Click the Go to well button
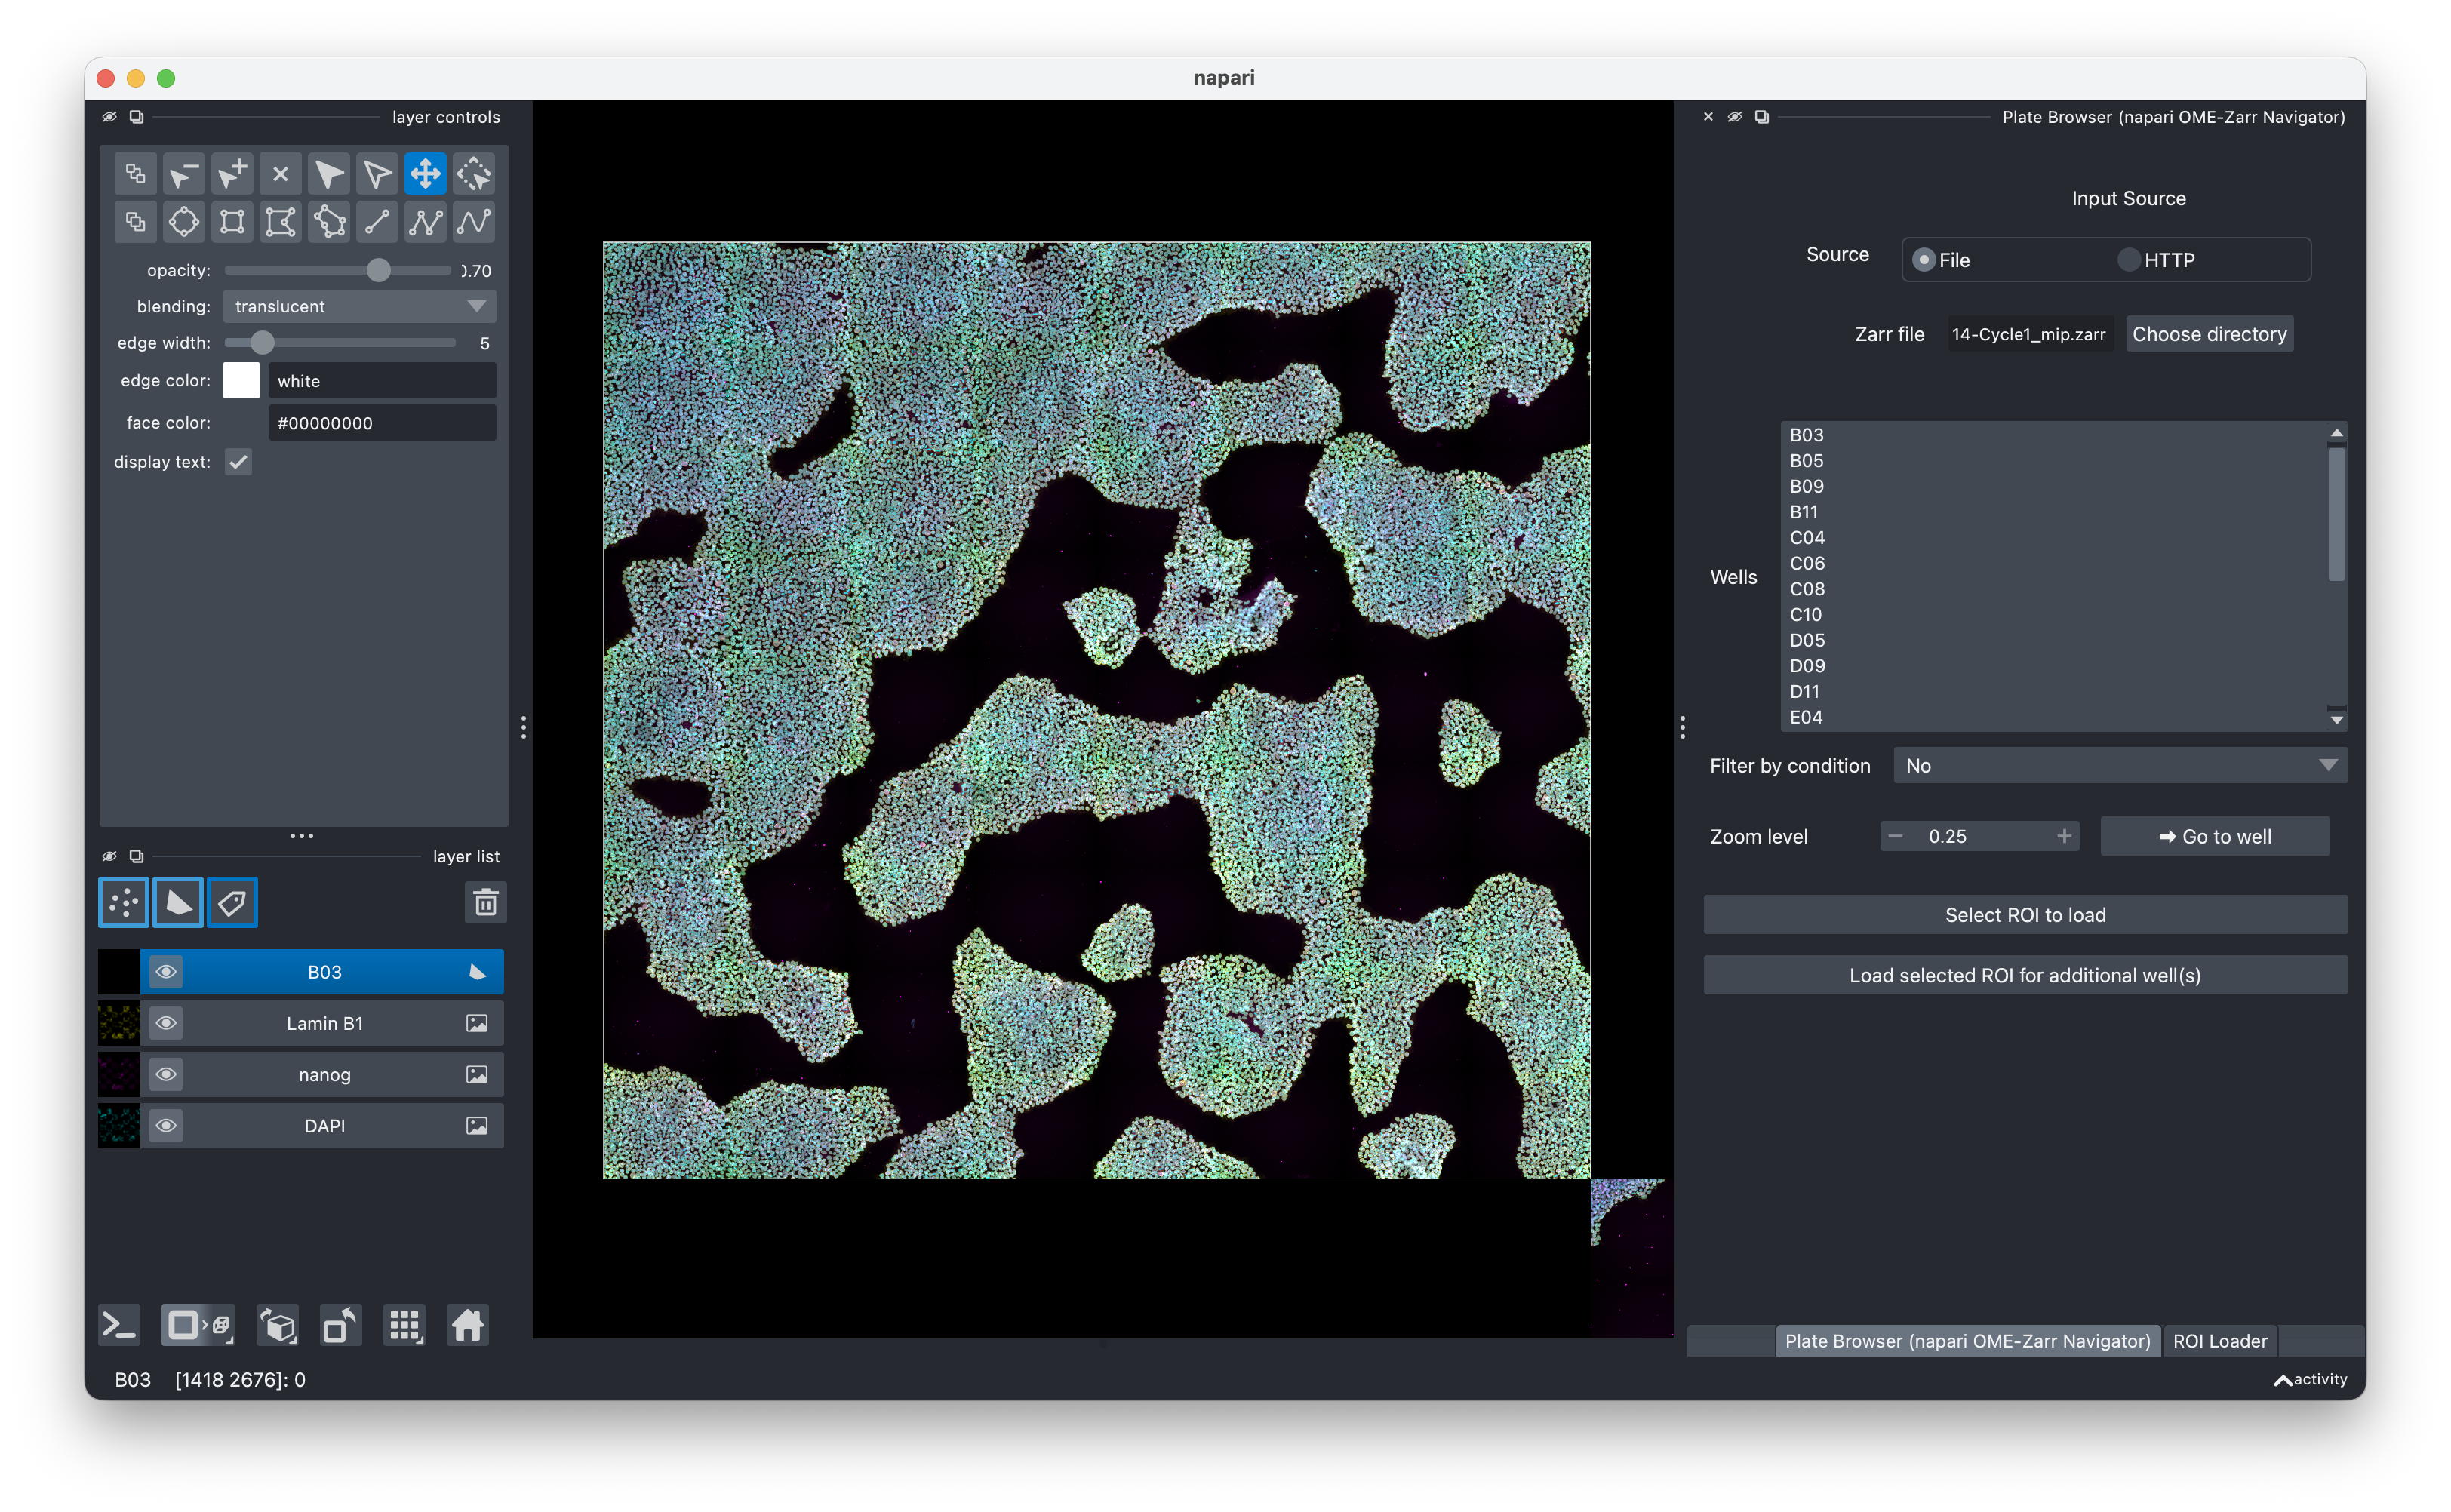 (x=2214, y=836)
